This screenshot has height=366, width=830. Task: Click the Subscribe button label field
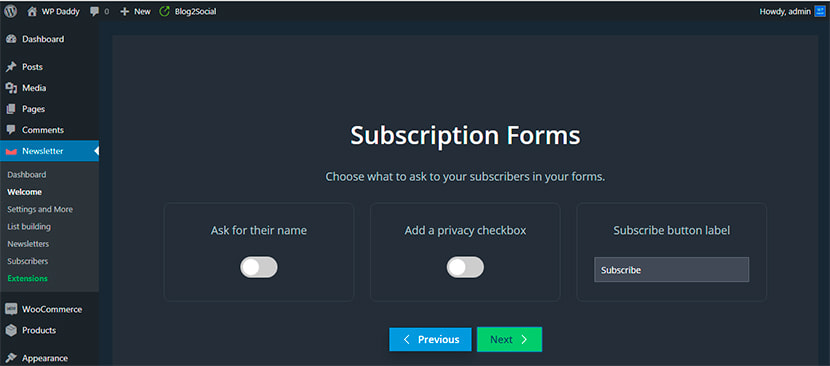tap(671, 270)
